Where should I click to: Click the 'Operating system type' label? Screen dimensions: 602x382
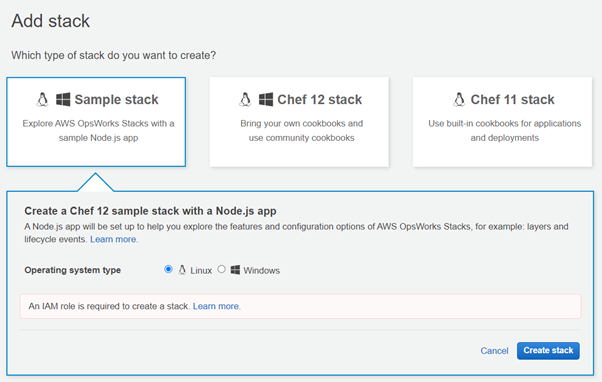click(x=73, y=270)
